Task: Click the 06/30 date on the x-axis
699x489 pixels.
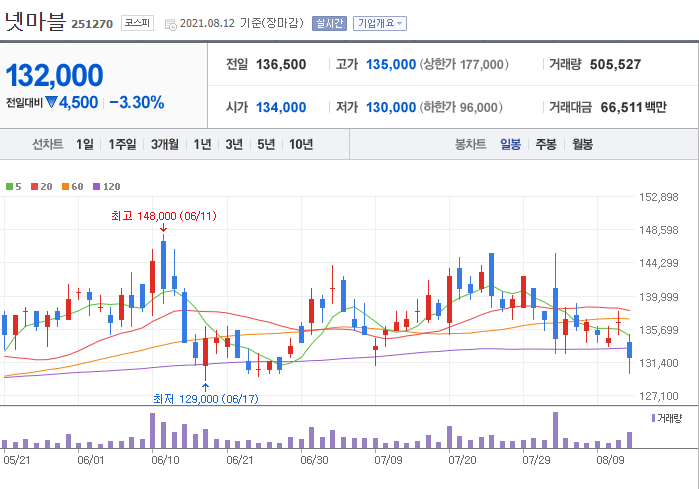Action: point(314,460)
